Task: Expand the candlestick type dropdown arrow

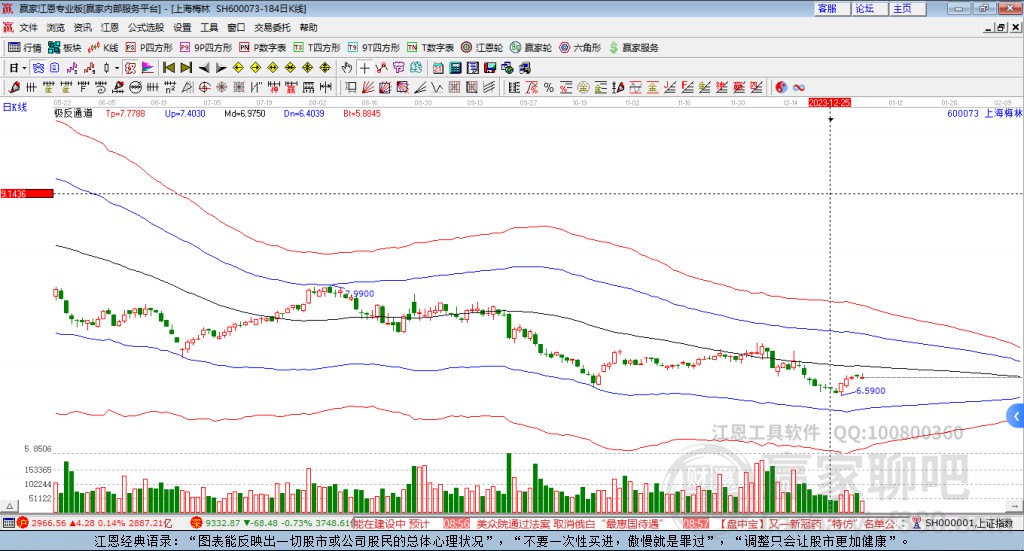Action: (118, 68)
